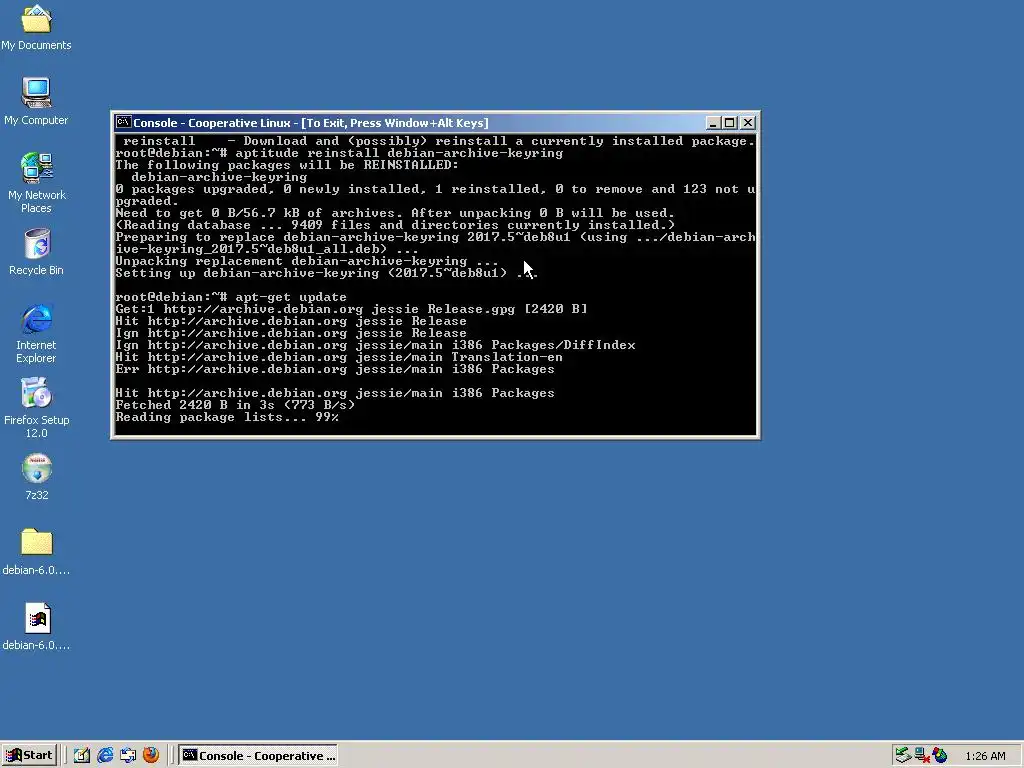The height and width of the screenshot is (768, 1024).
Task: Click the 'apt-get update' command line
Action: tap(231, 297)
